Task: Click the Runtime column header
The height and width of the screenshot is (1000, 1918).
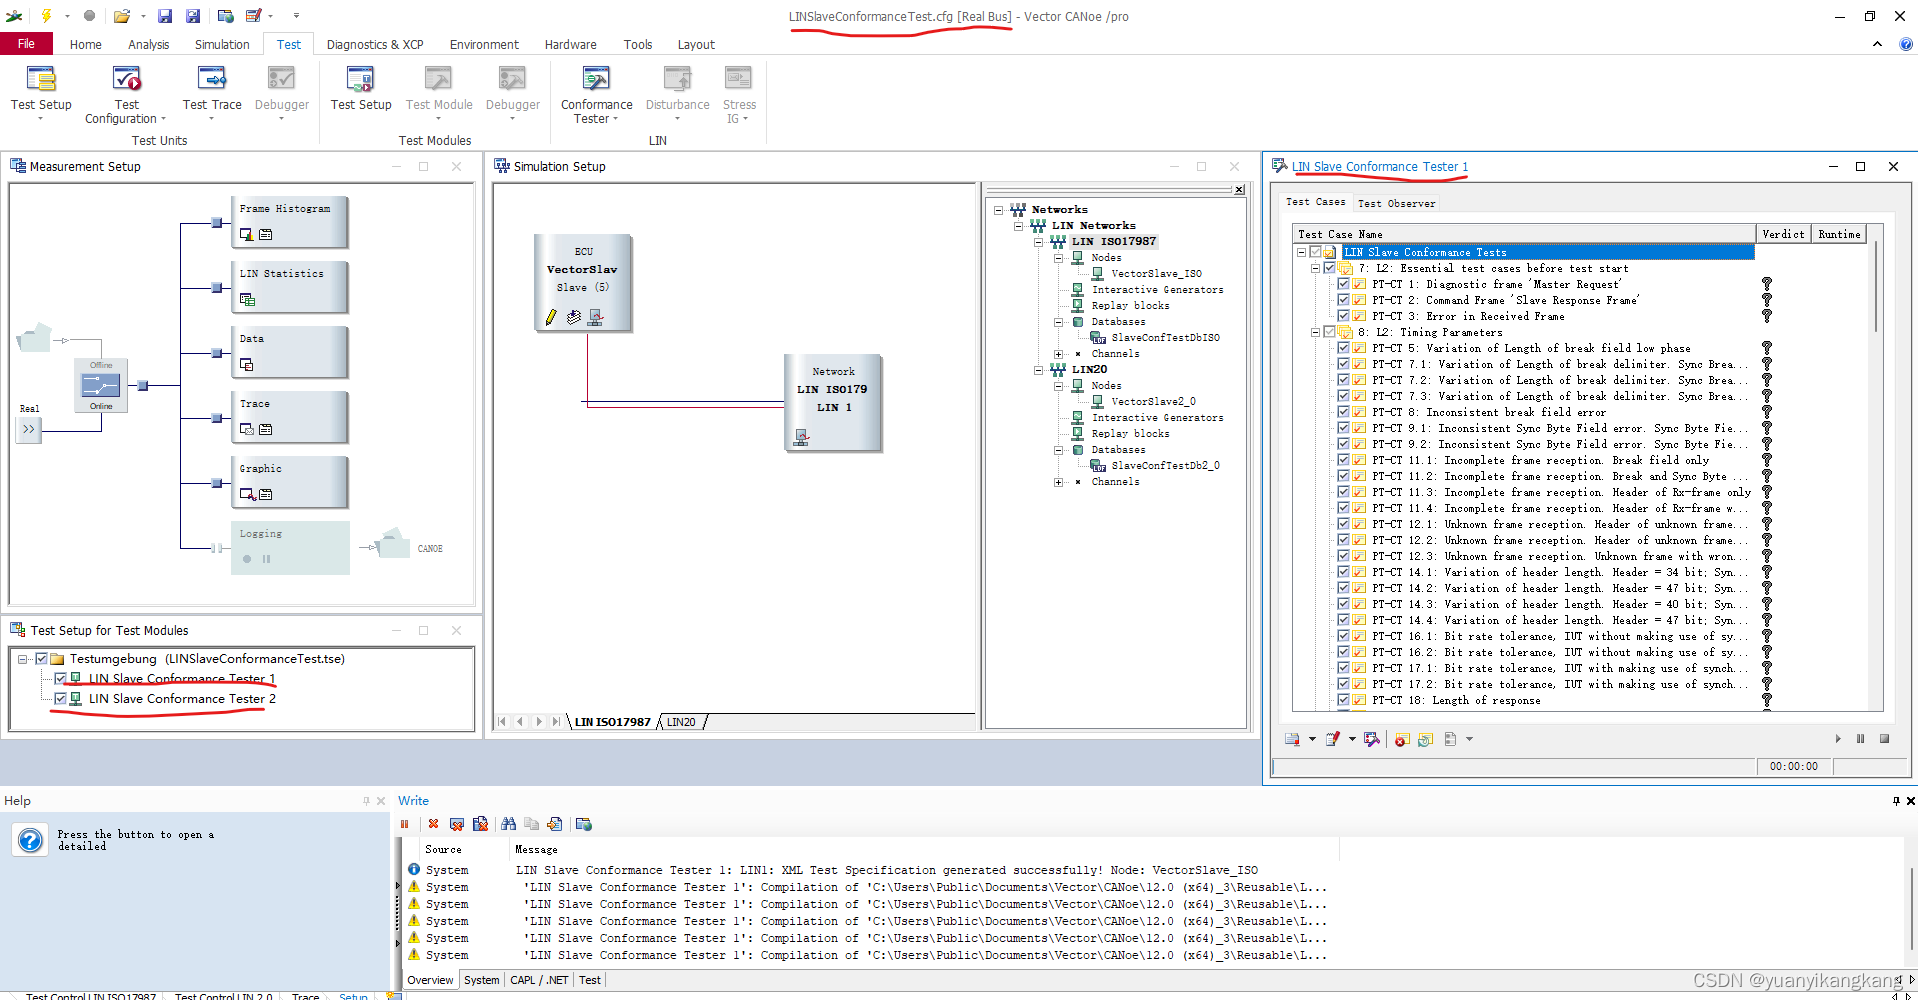Action: (x=1839, y=234)
